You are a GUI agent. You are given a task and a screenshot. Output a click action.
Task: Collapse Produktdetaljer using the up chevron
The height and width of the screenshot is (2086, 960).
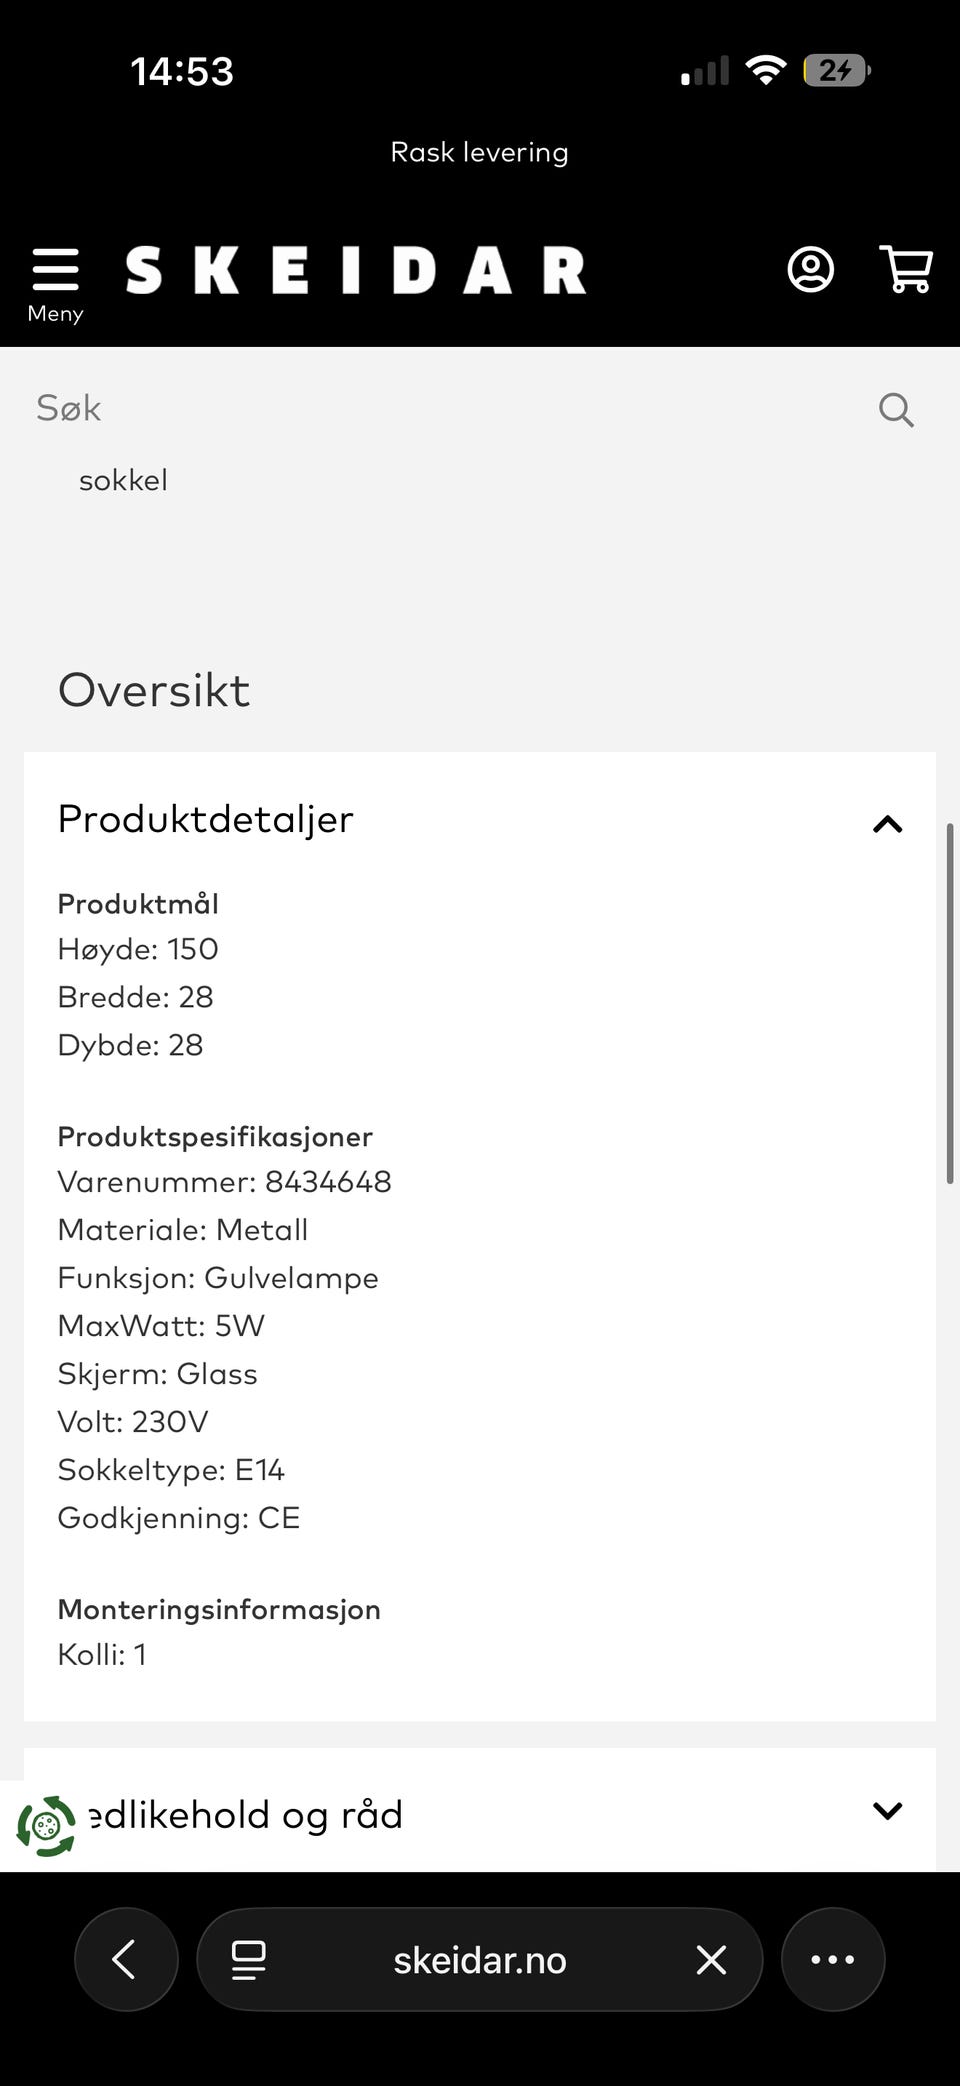tap(887, 824)
